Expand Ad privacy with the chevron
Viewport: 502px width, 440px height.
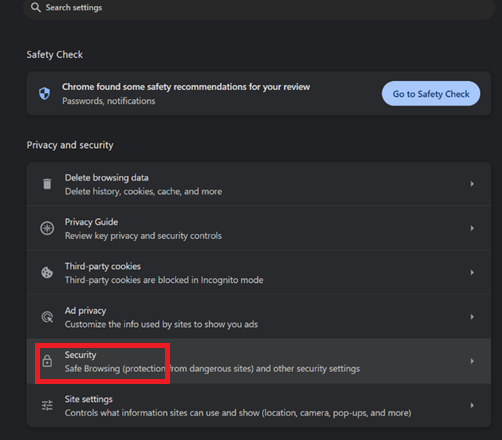click(472, 317)
